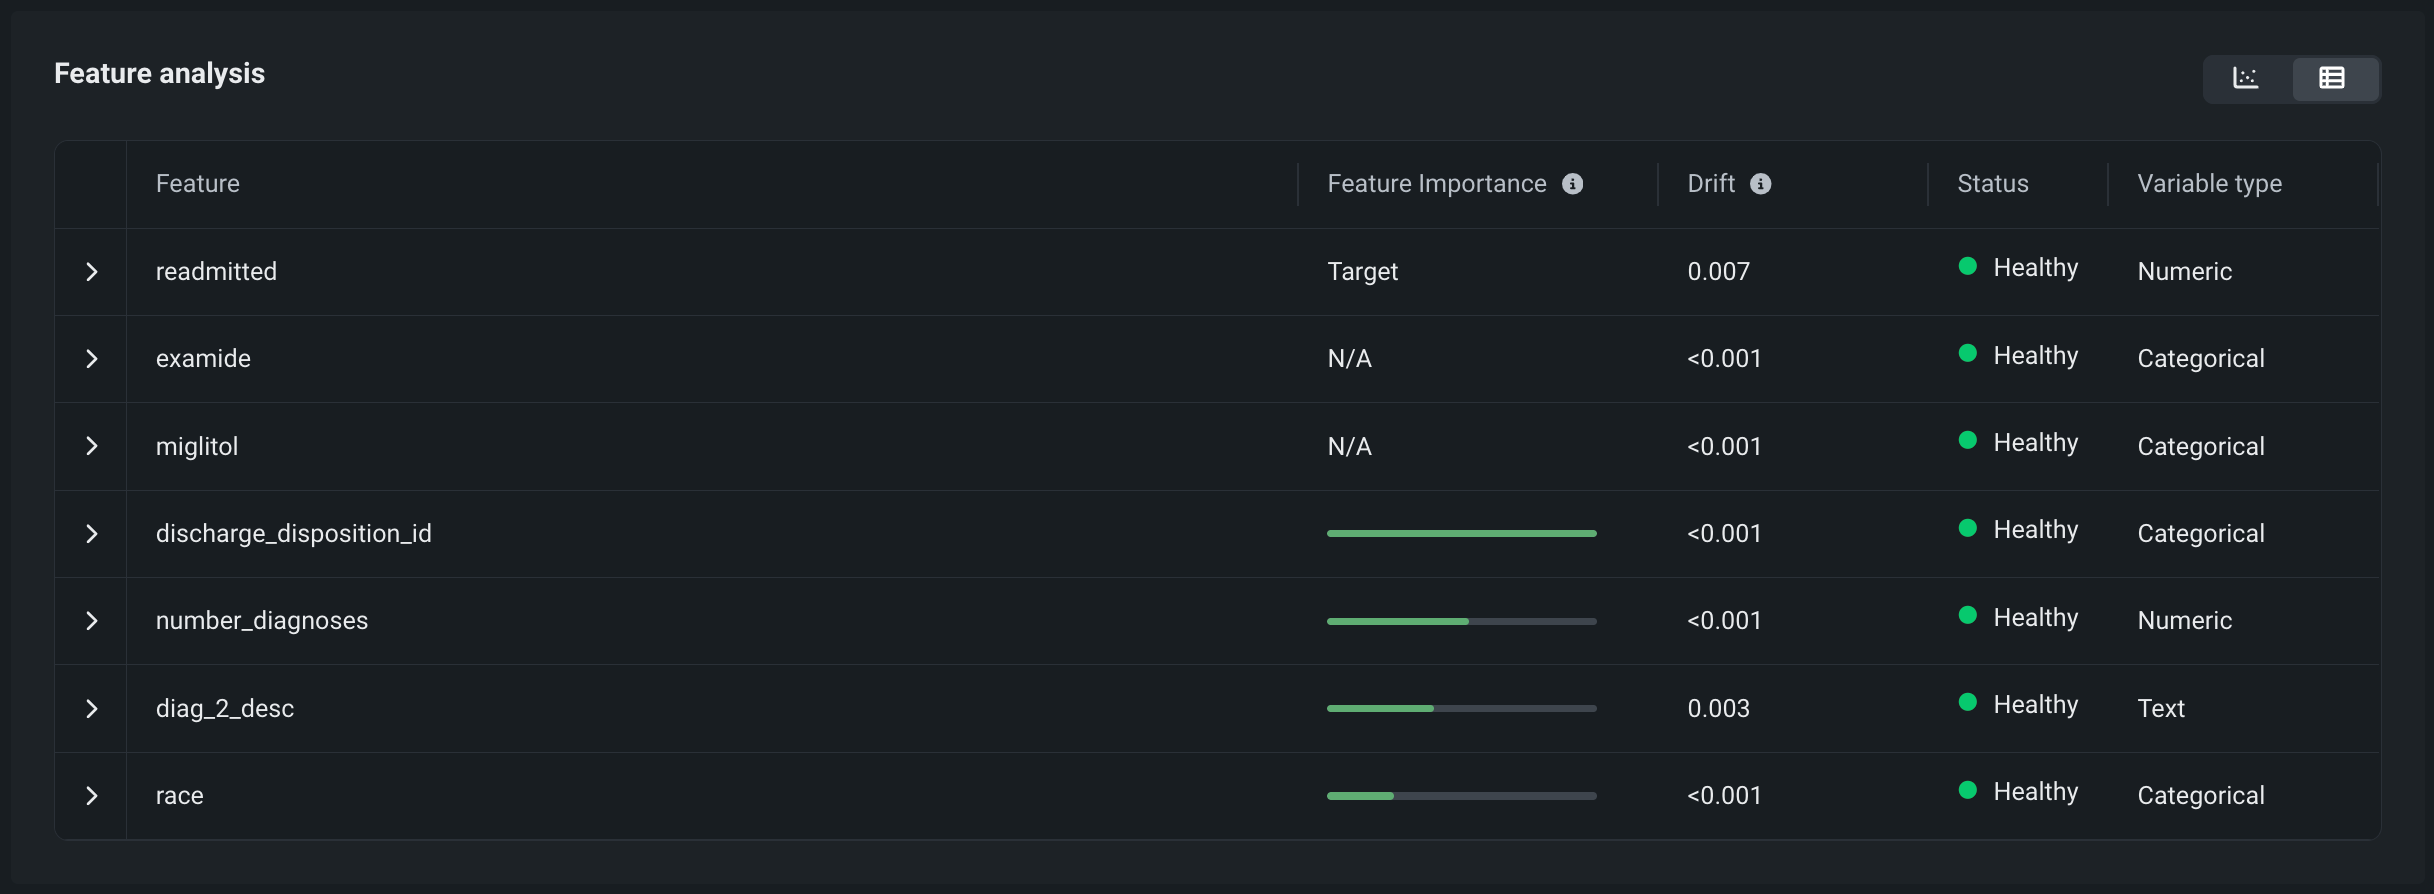Sort by Feature column header
Screen dimensions: 2434x894
point(198,184)
